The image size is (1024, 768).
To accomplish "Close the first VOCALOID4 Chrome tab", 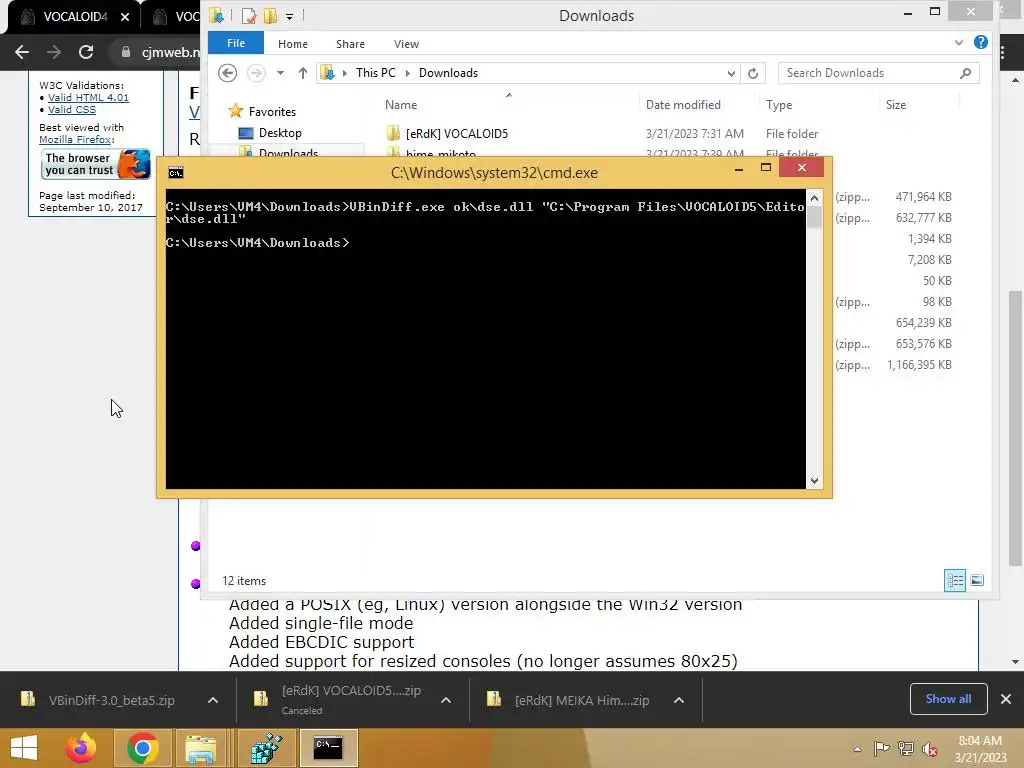I will click(125, 17).
